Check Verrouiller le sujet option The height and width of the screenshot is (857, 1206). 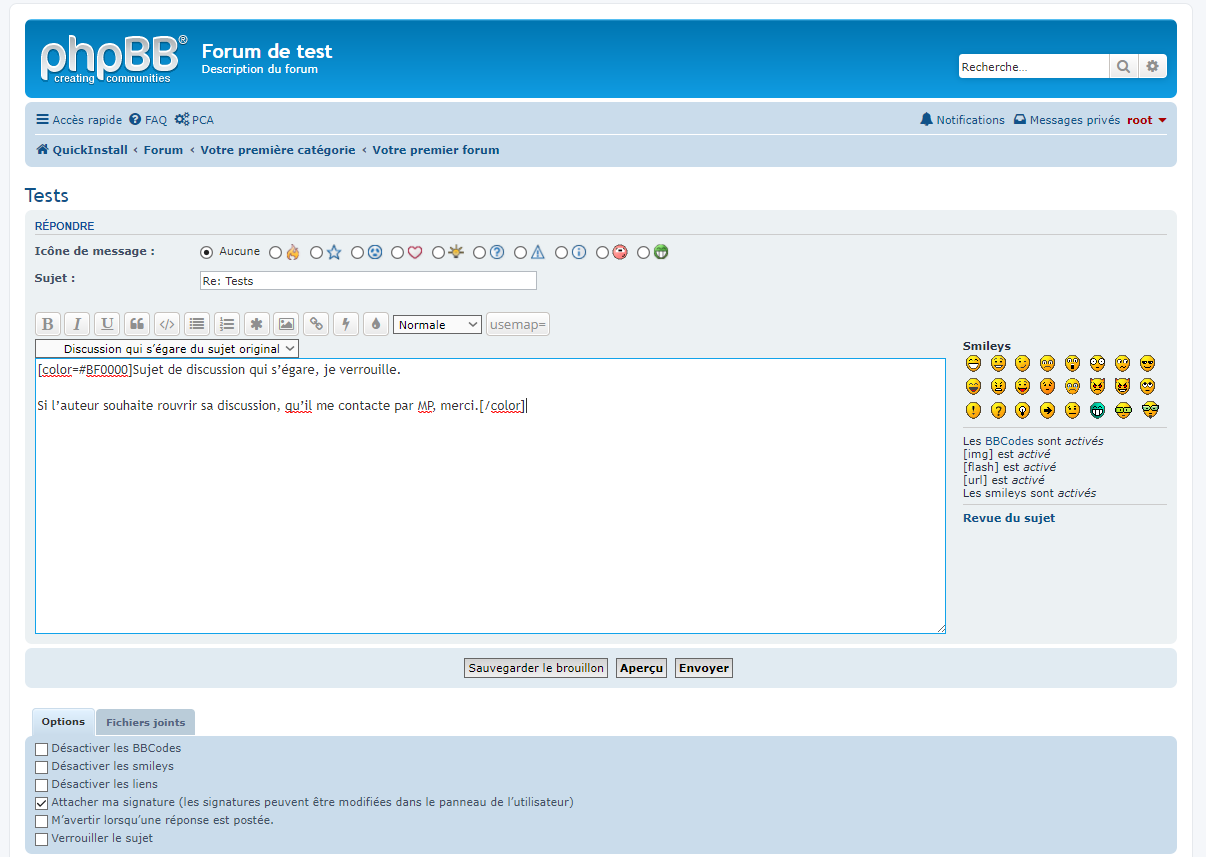[42, 839]
